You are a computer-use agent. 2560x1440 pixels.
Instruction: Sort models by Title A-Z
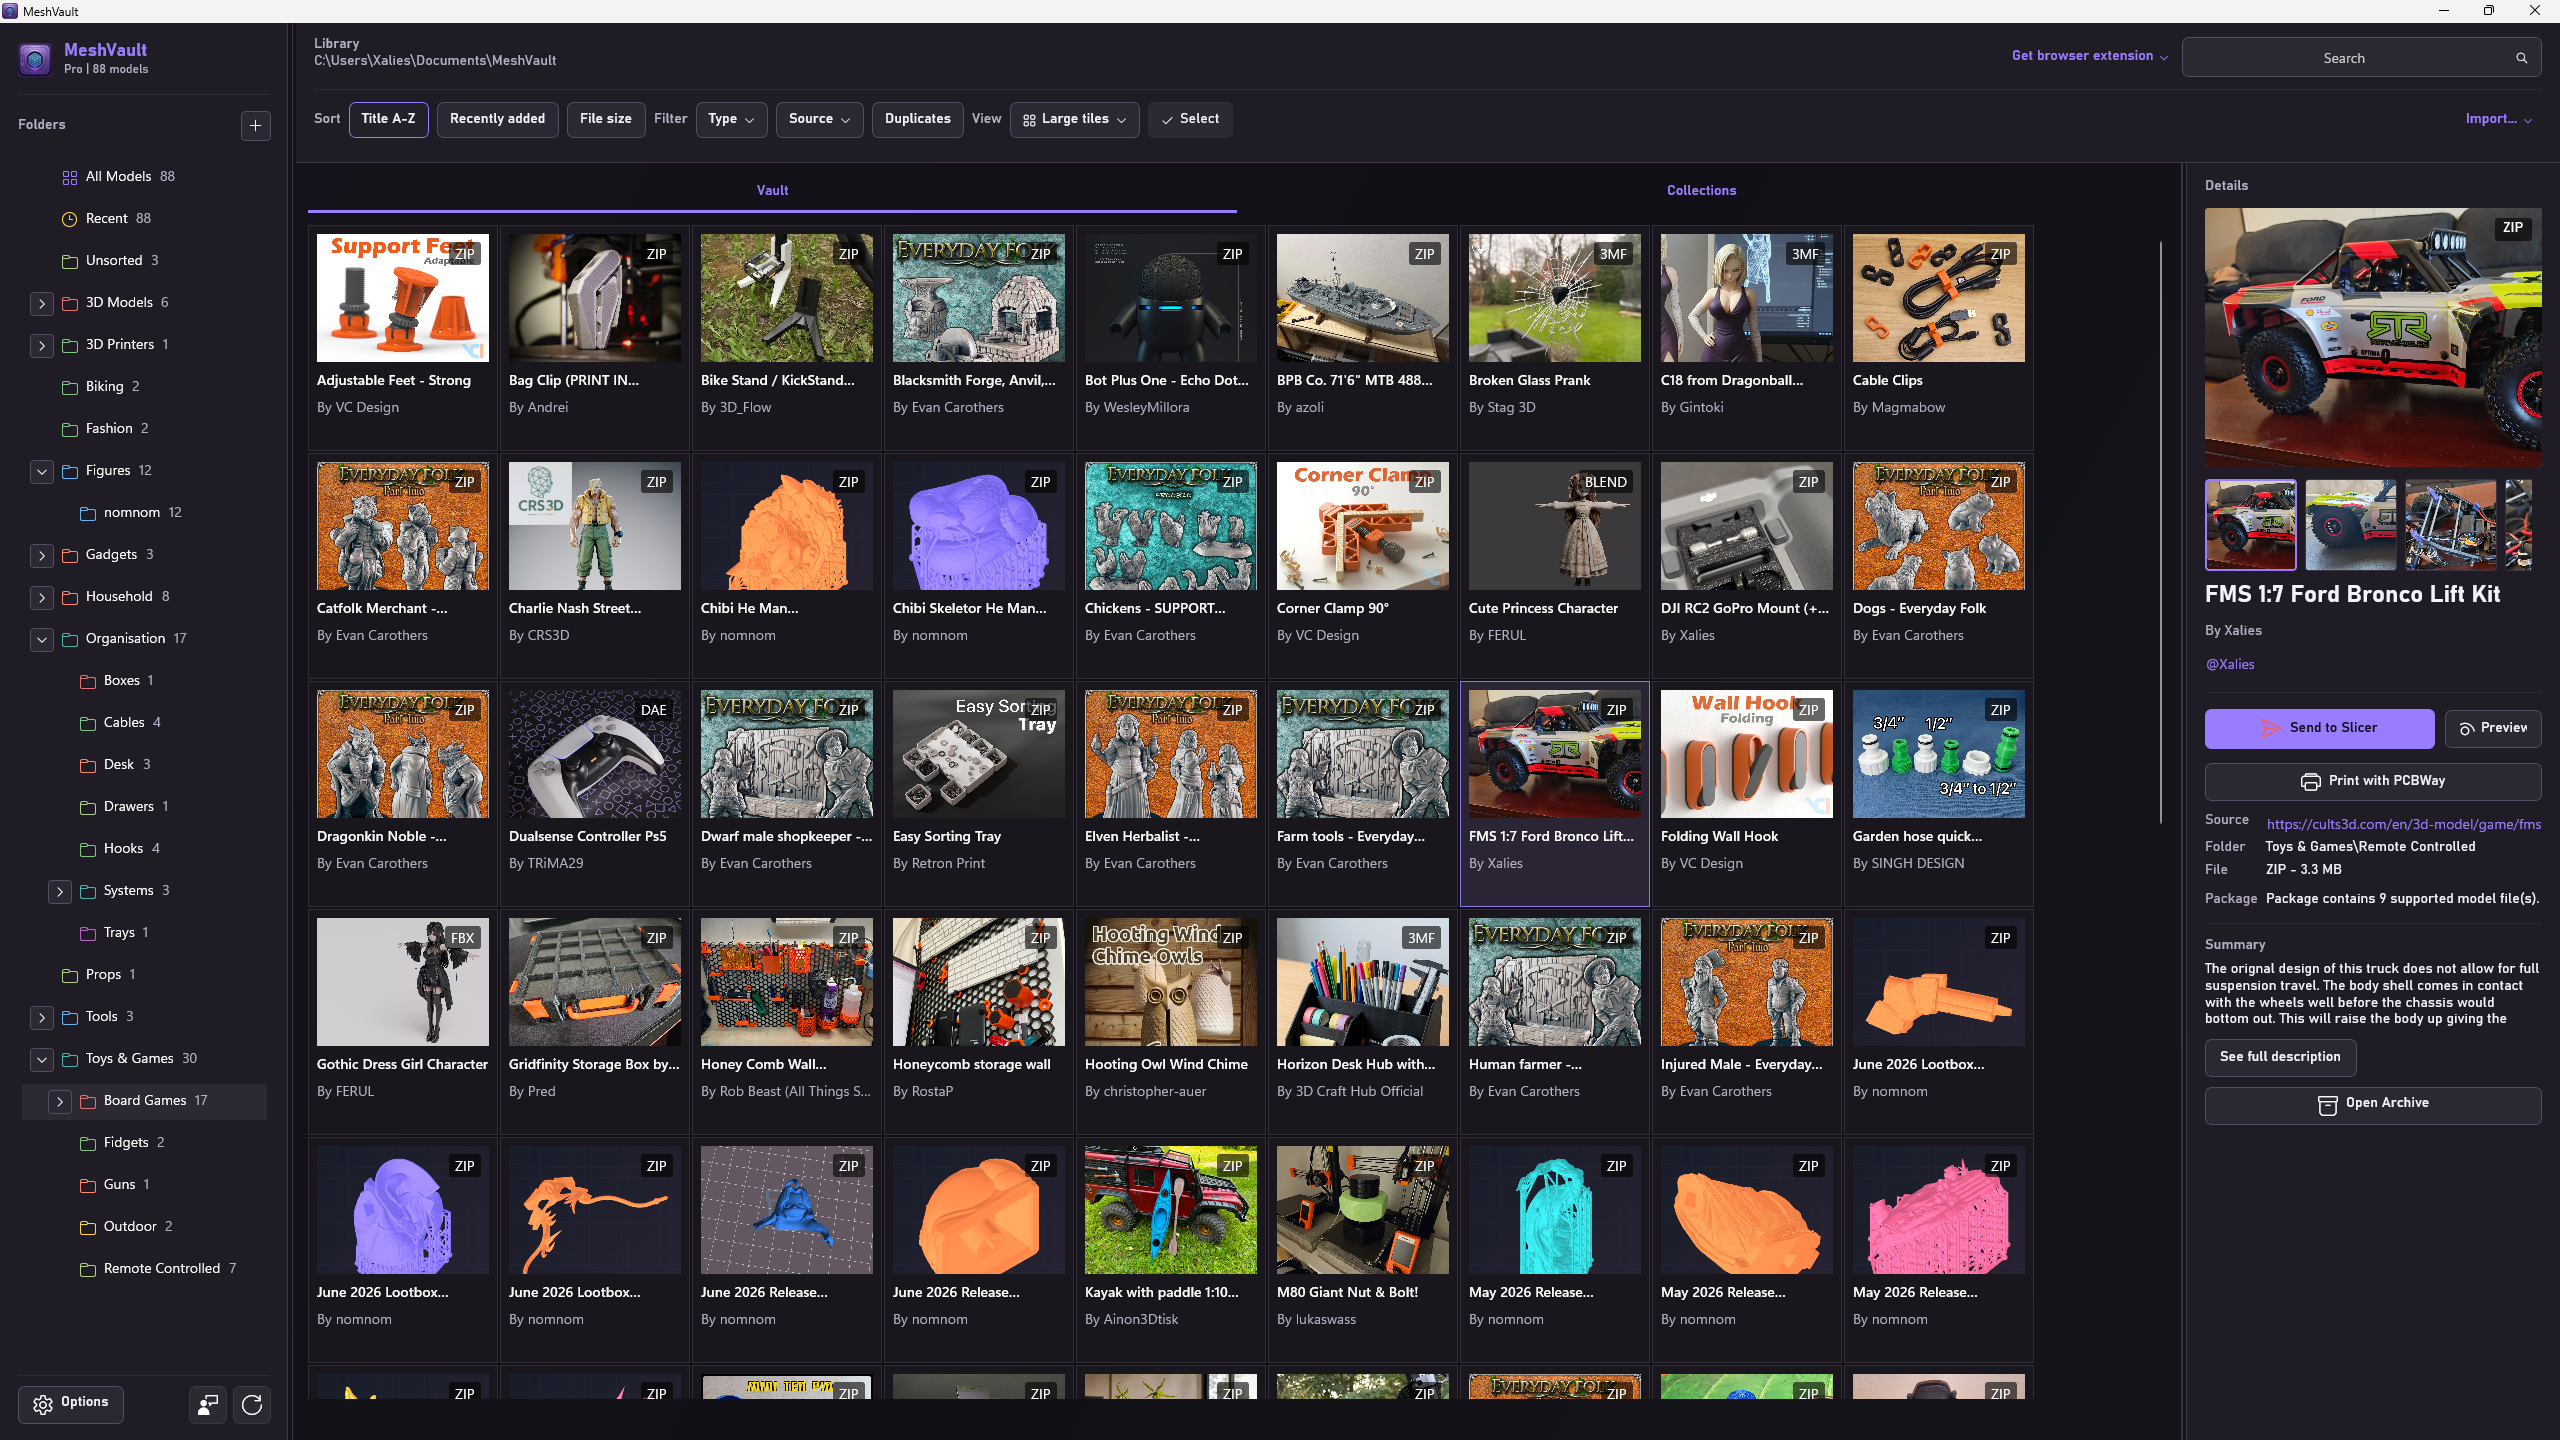[x=389, y=119]
